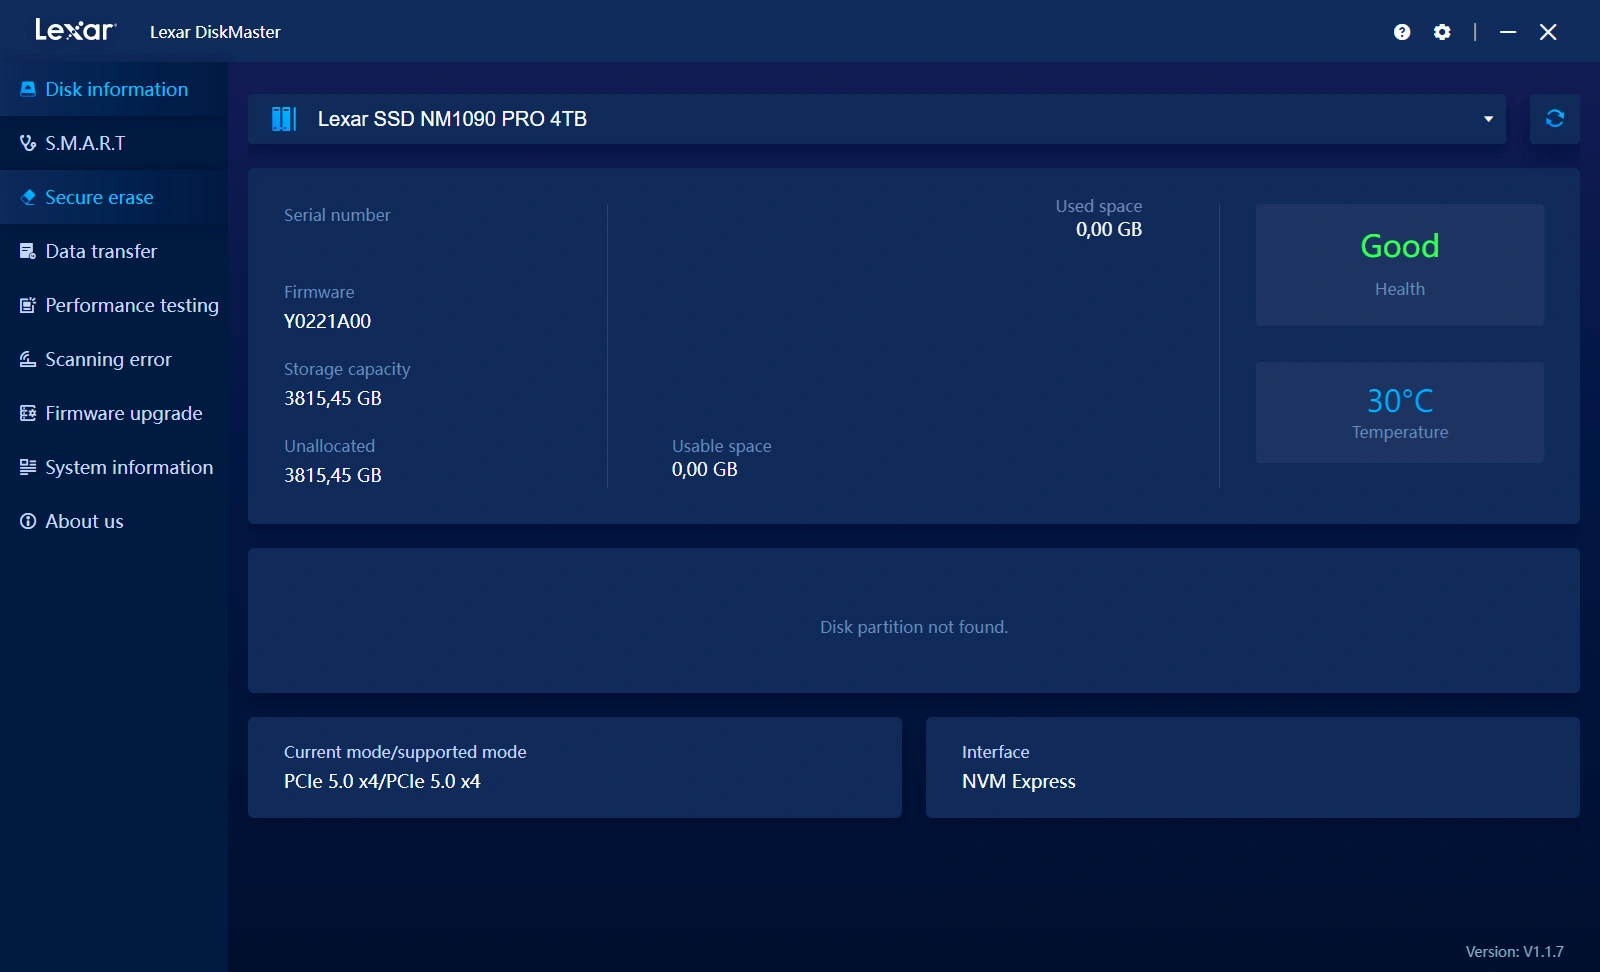Click the Used space 0,00 GB value
1600x972 pixels.
[x=1109, y=229]
